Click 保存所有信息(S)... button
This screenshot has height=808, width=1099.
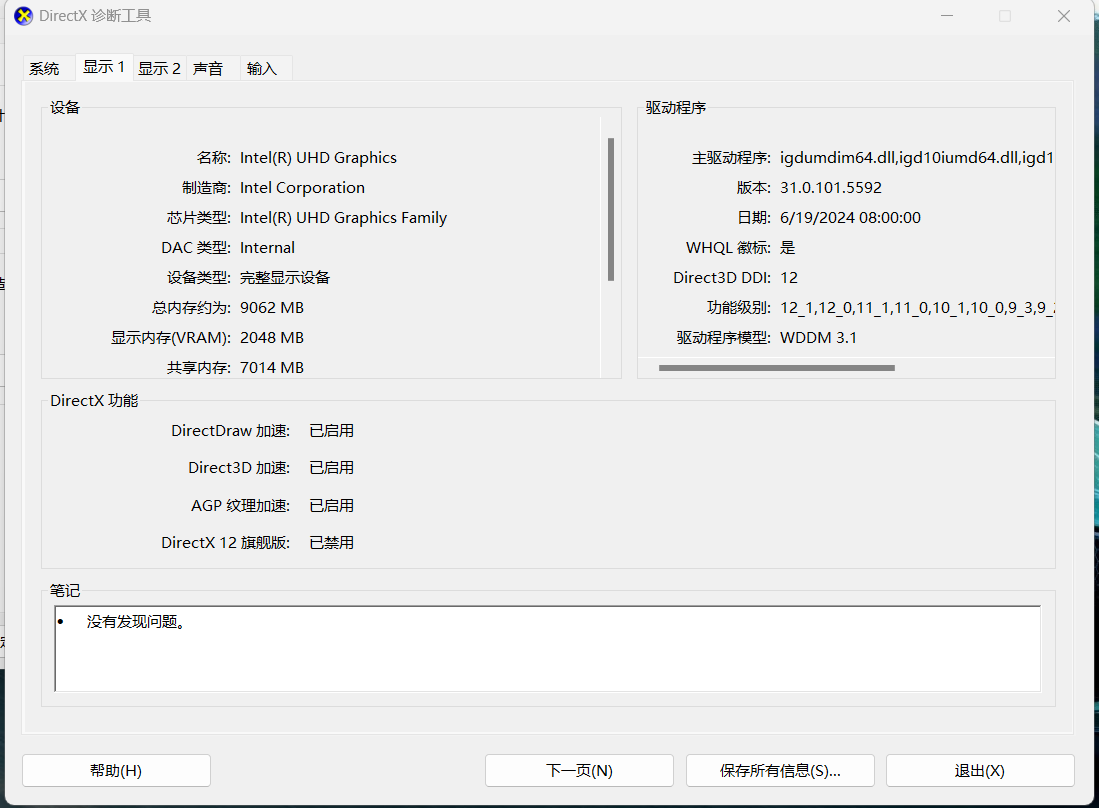coord(780,770)
